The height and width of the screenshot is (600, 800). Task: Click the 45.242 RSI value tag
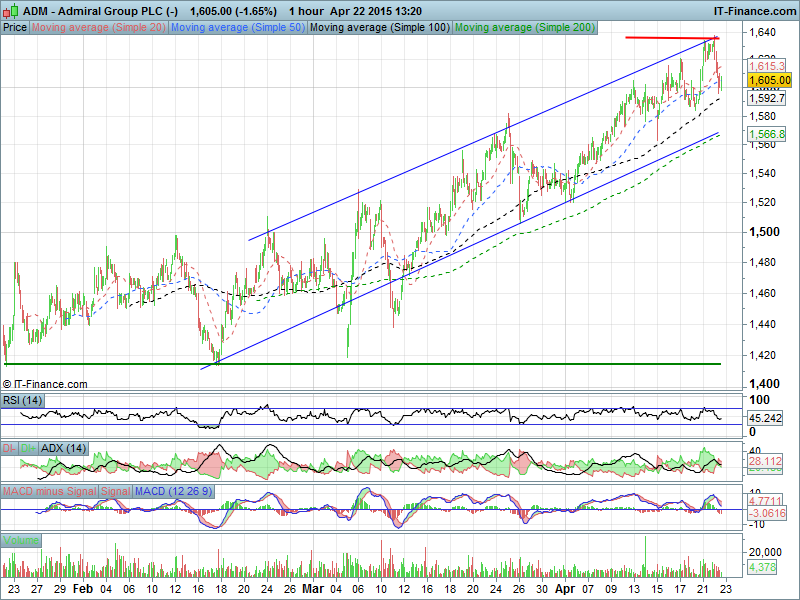click(x=766, y=418)
